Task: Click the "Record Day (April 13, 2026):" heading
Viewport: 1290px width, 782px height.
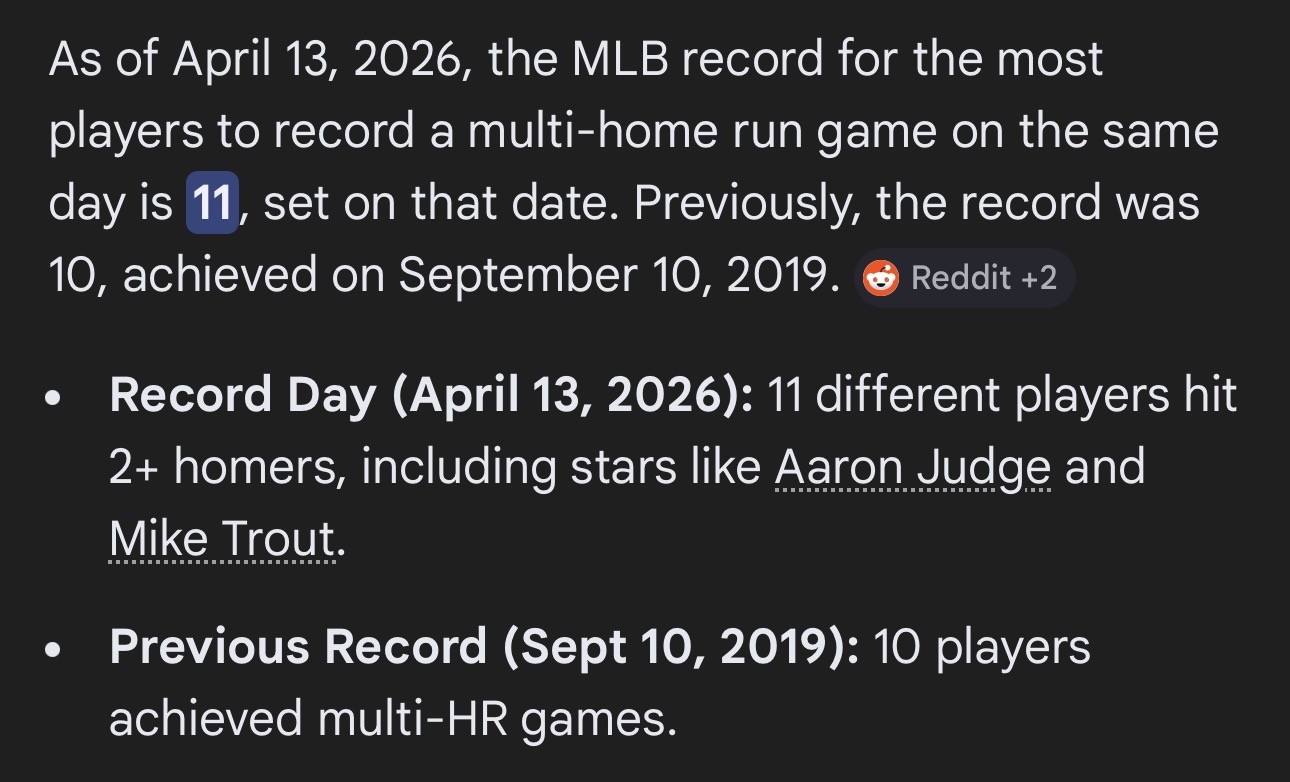Action: (431, 396)
